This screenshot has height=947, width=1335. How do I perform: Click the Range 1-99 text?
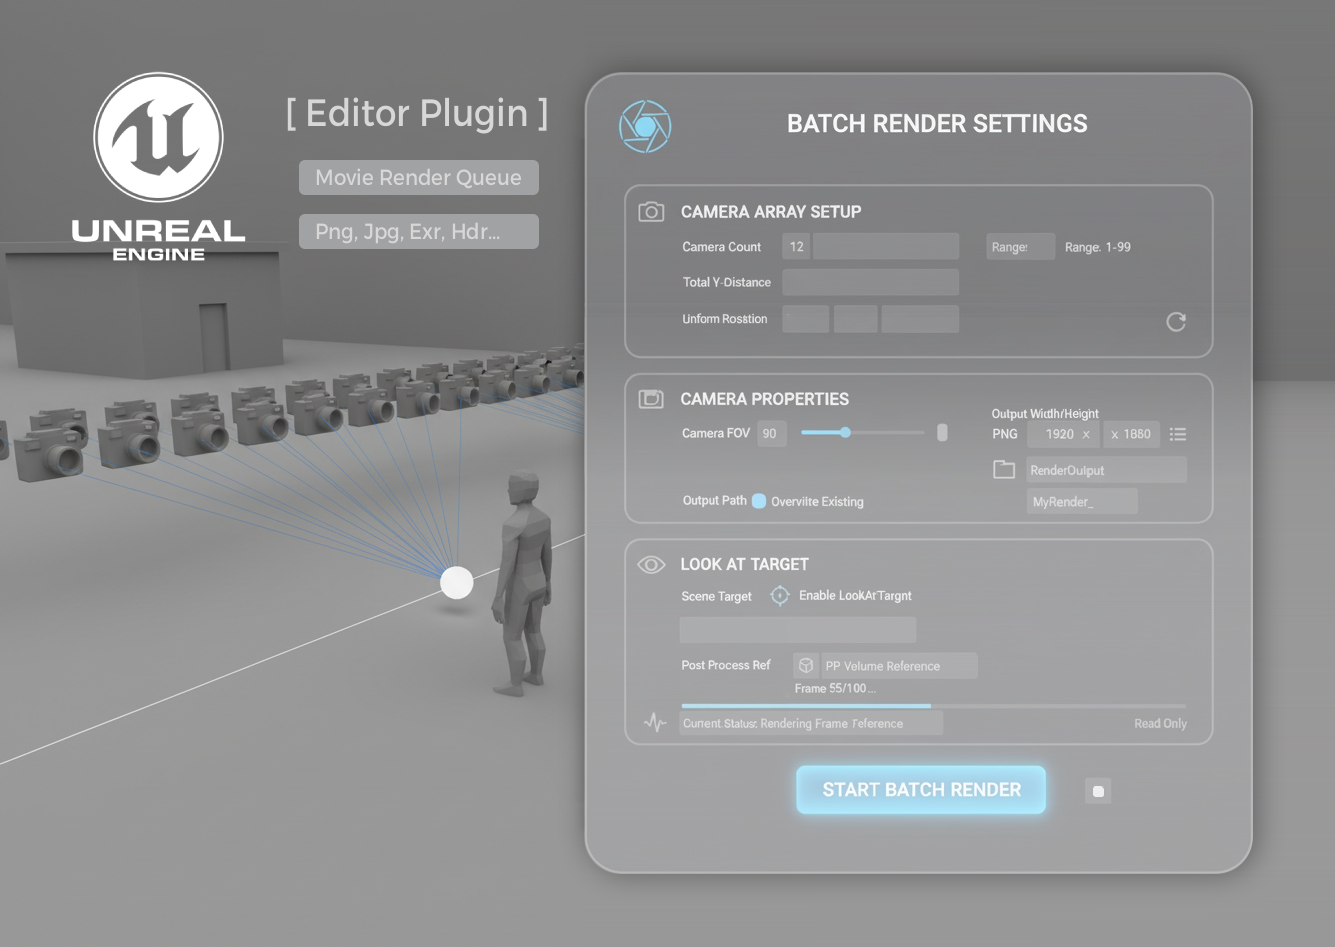(x=1098, y=247)
